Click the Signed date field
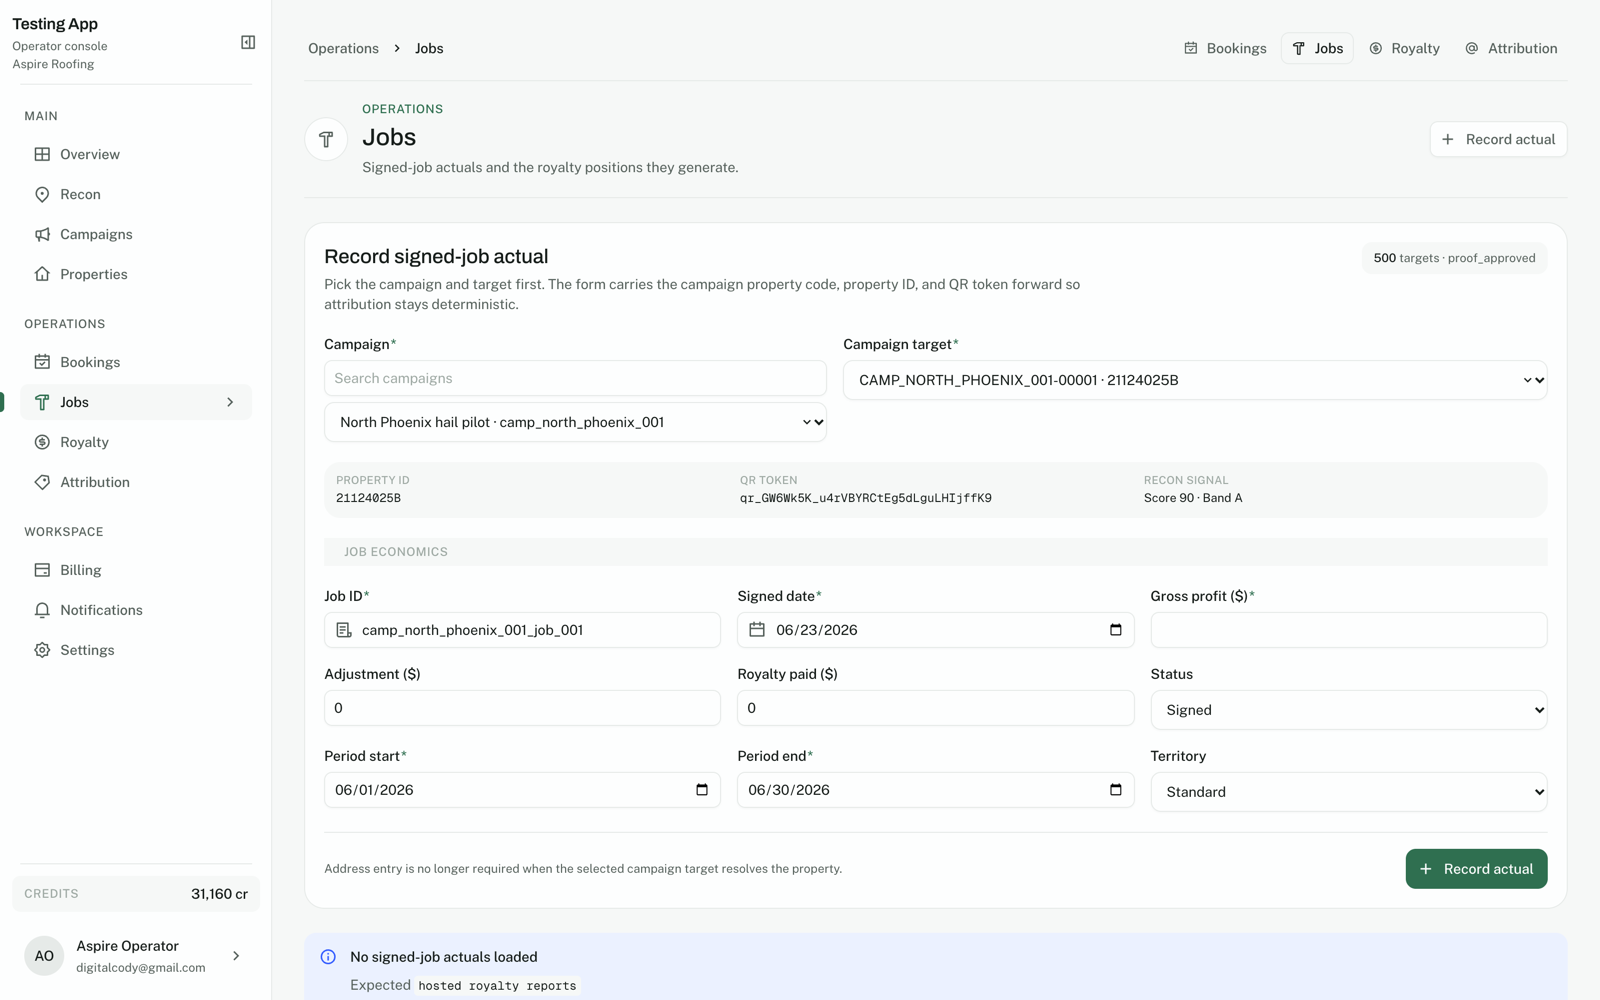The image size is (1600, 1000). (x=935, y=630)
